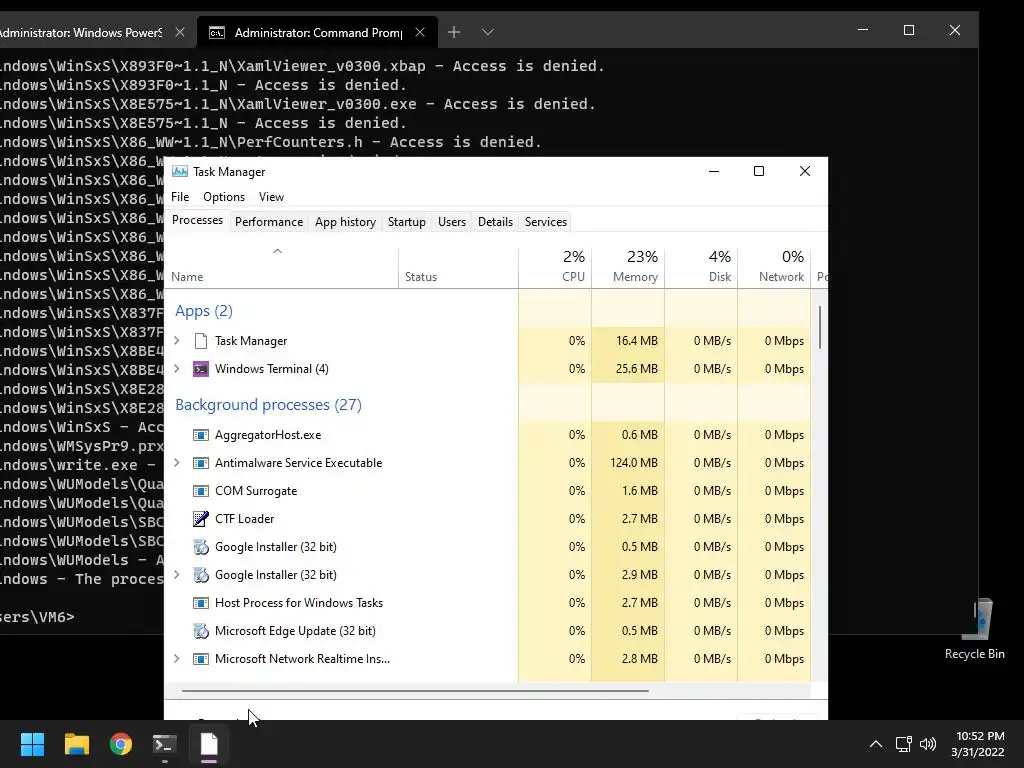
Task: Click the AggregatorHost.exe process icon
Action: (x=201, y=435)
